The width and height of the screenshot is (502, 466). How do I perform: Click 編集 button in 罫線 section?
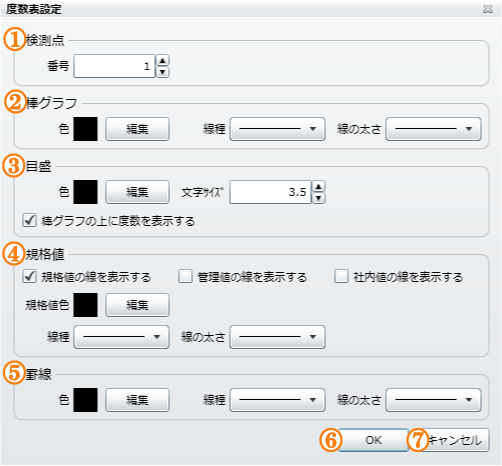tap(137, 400)
